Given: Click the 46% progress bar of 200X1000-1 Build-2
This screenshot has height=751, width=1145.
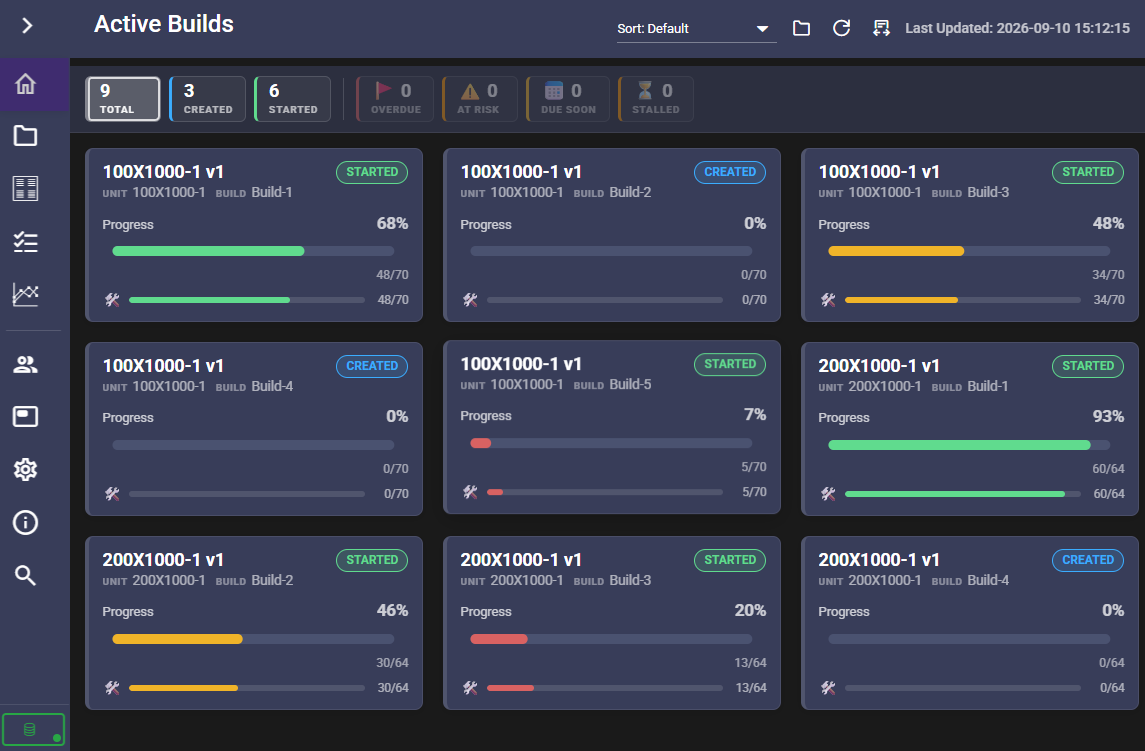Looking at the screenshot, I should click(x=253, y=638).
